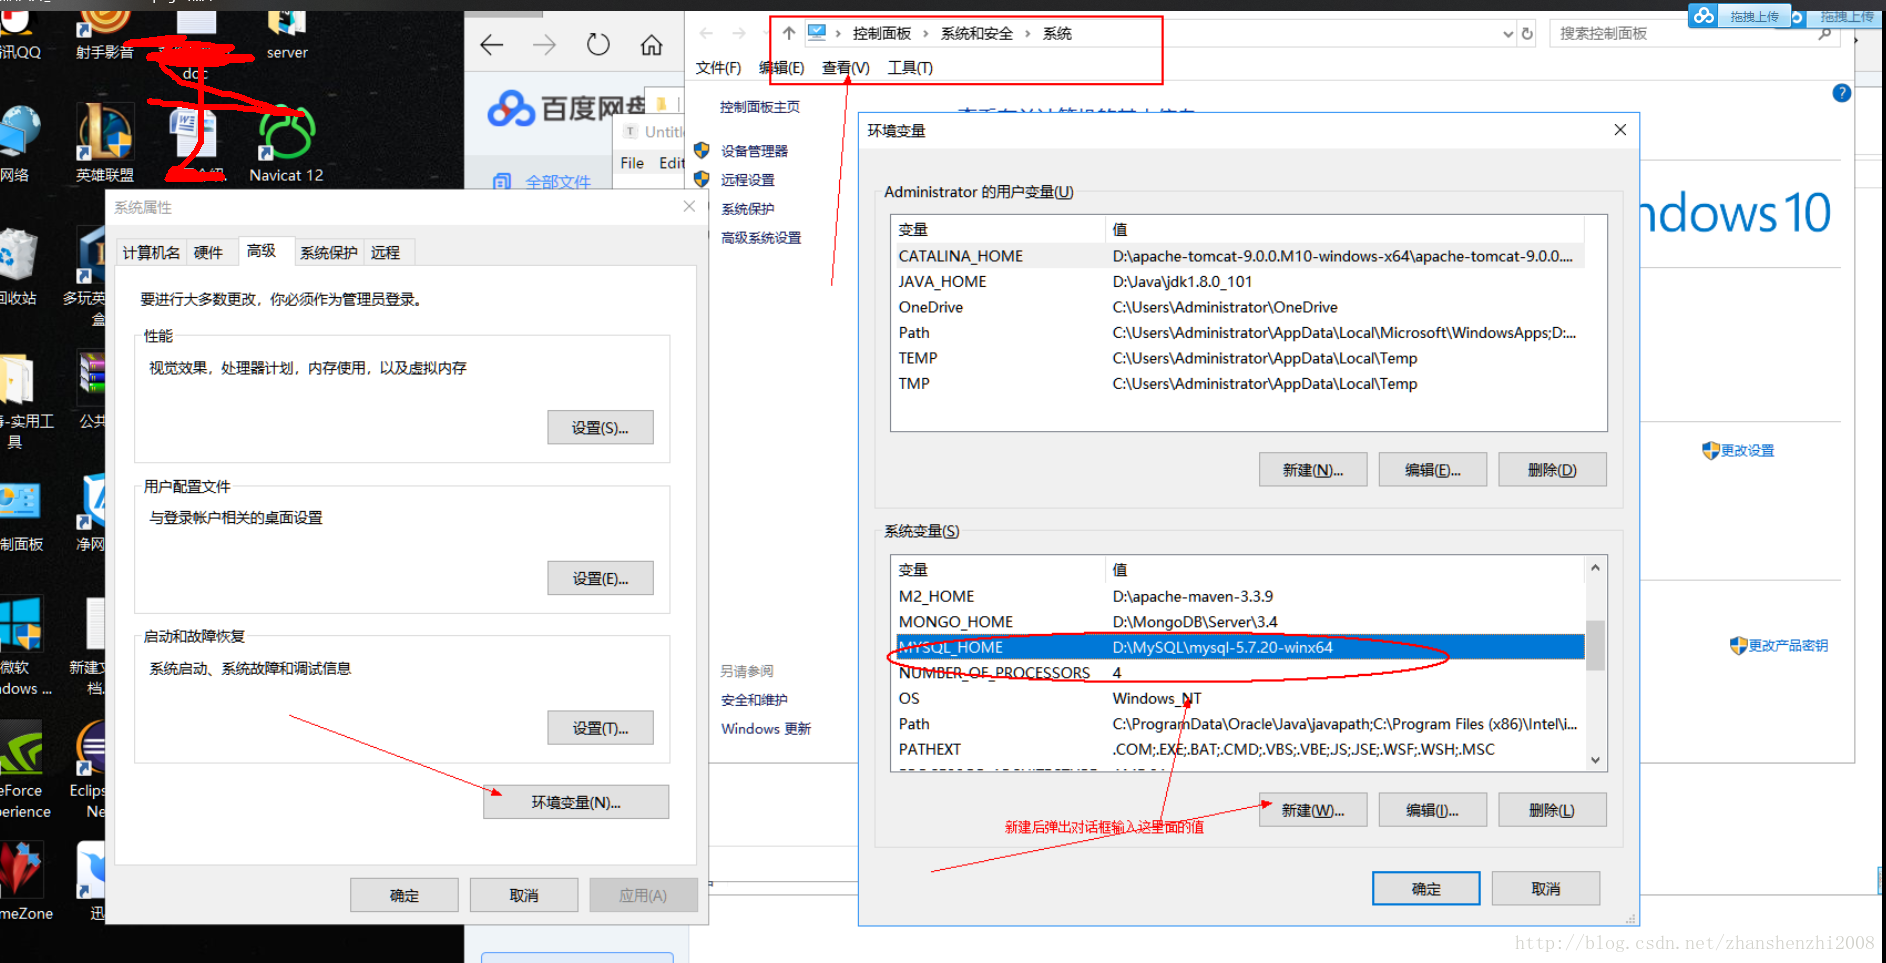Image resolution: width=1886 pixels, height=963 pixels.
Task: Expand chevron after 系统和安全 breadcrumb
Action: [x=1027, y=34]
